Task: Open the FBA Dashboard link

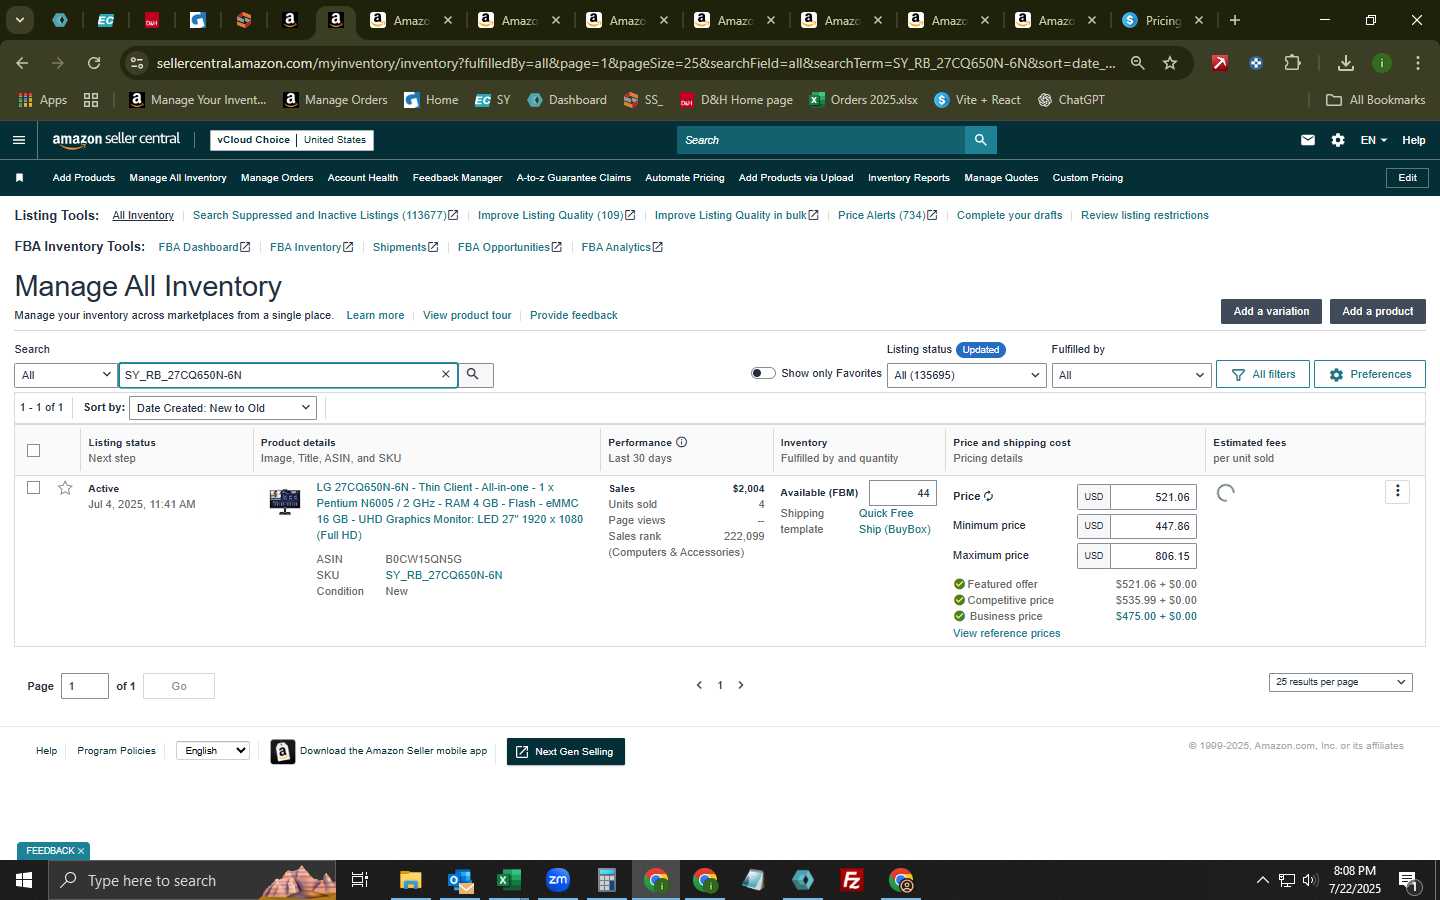Action: 204,247
